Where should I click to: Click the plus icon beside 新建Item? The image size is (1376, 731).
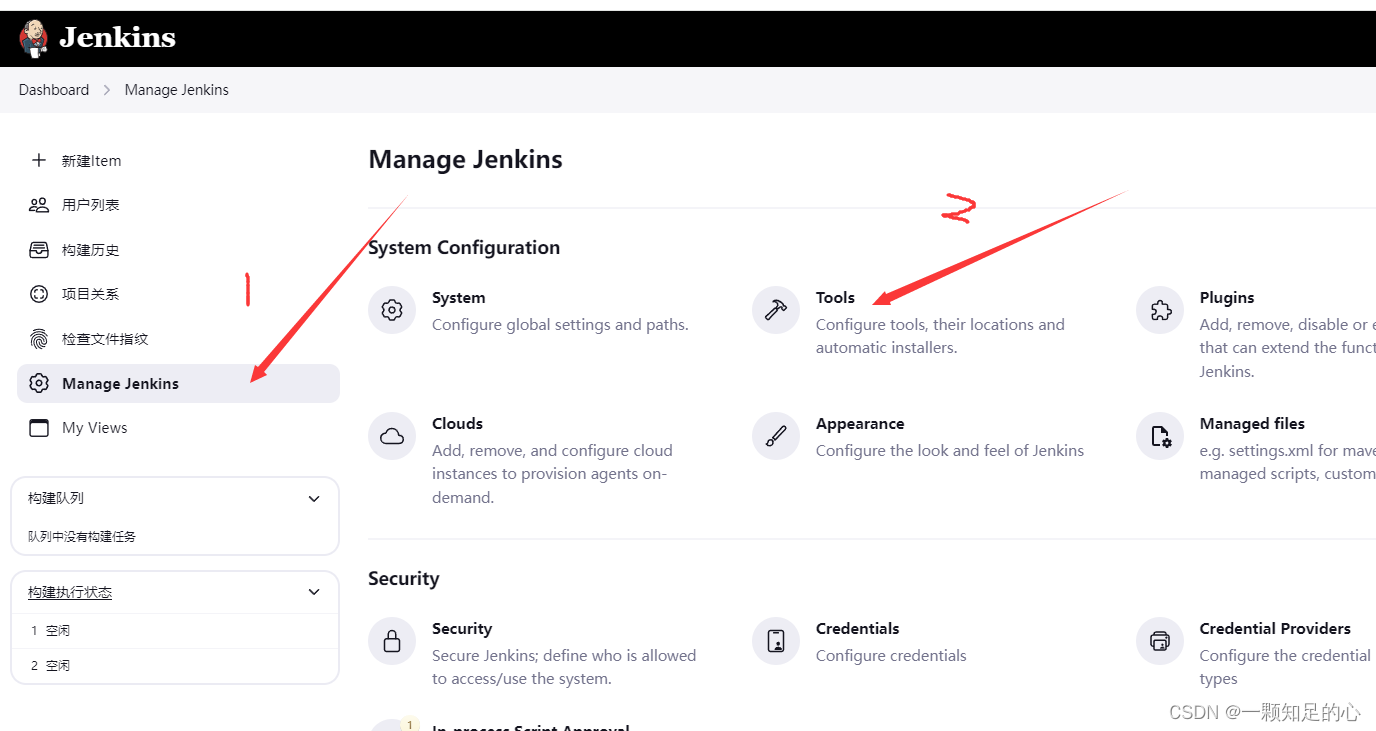coord(39,160)
